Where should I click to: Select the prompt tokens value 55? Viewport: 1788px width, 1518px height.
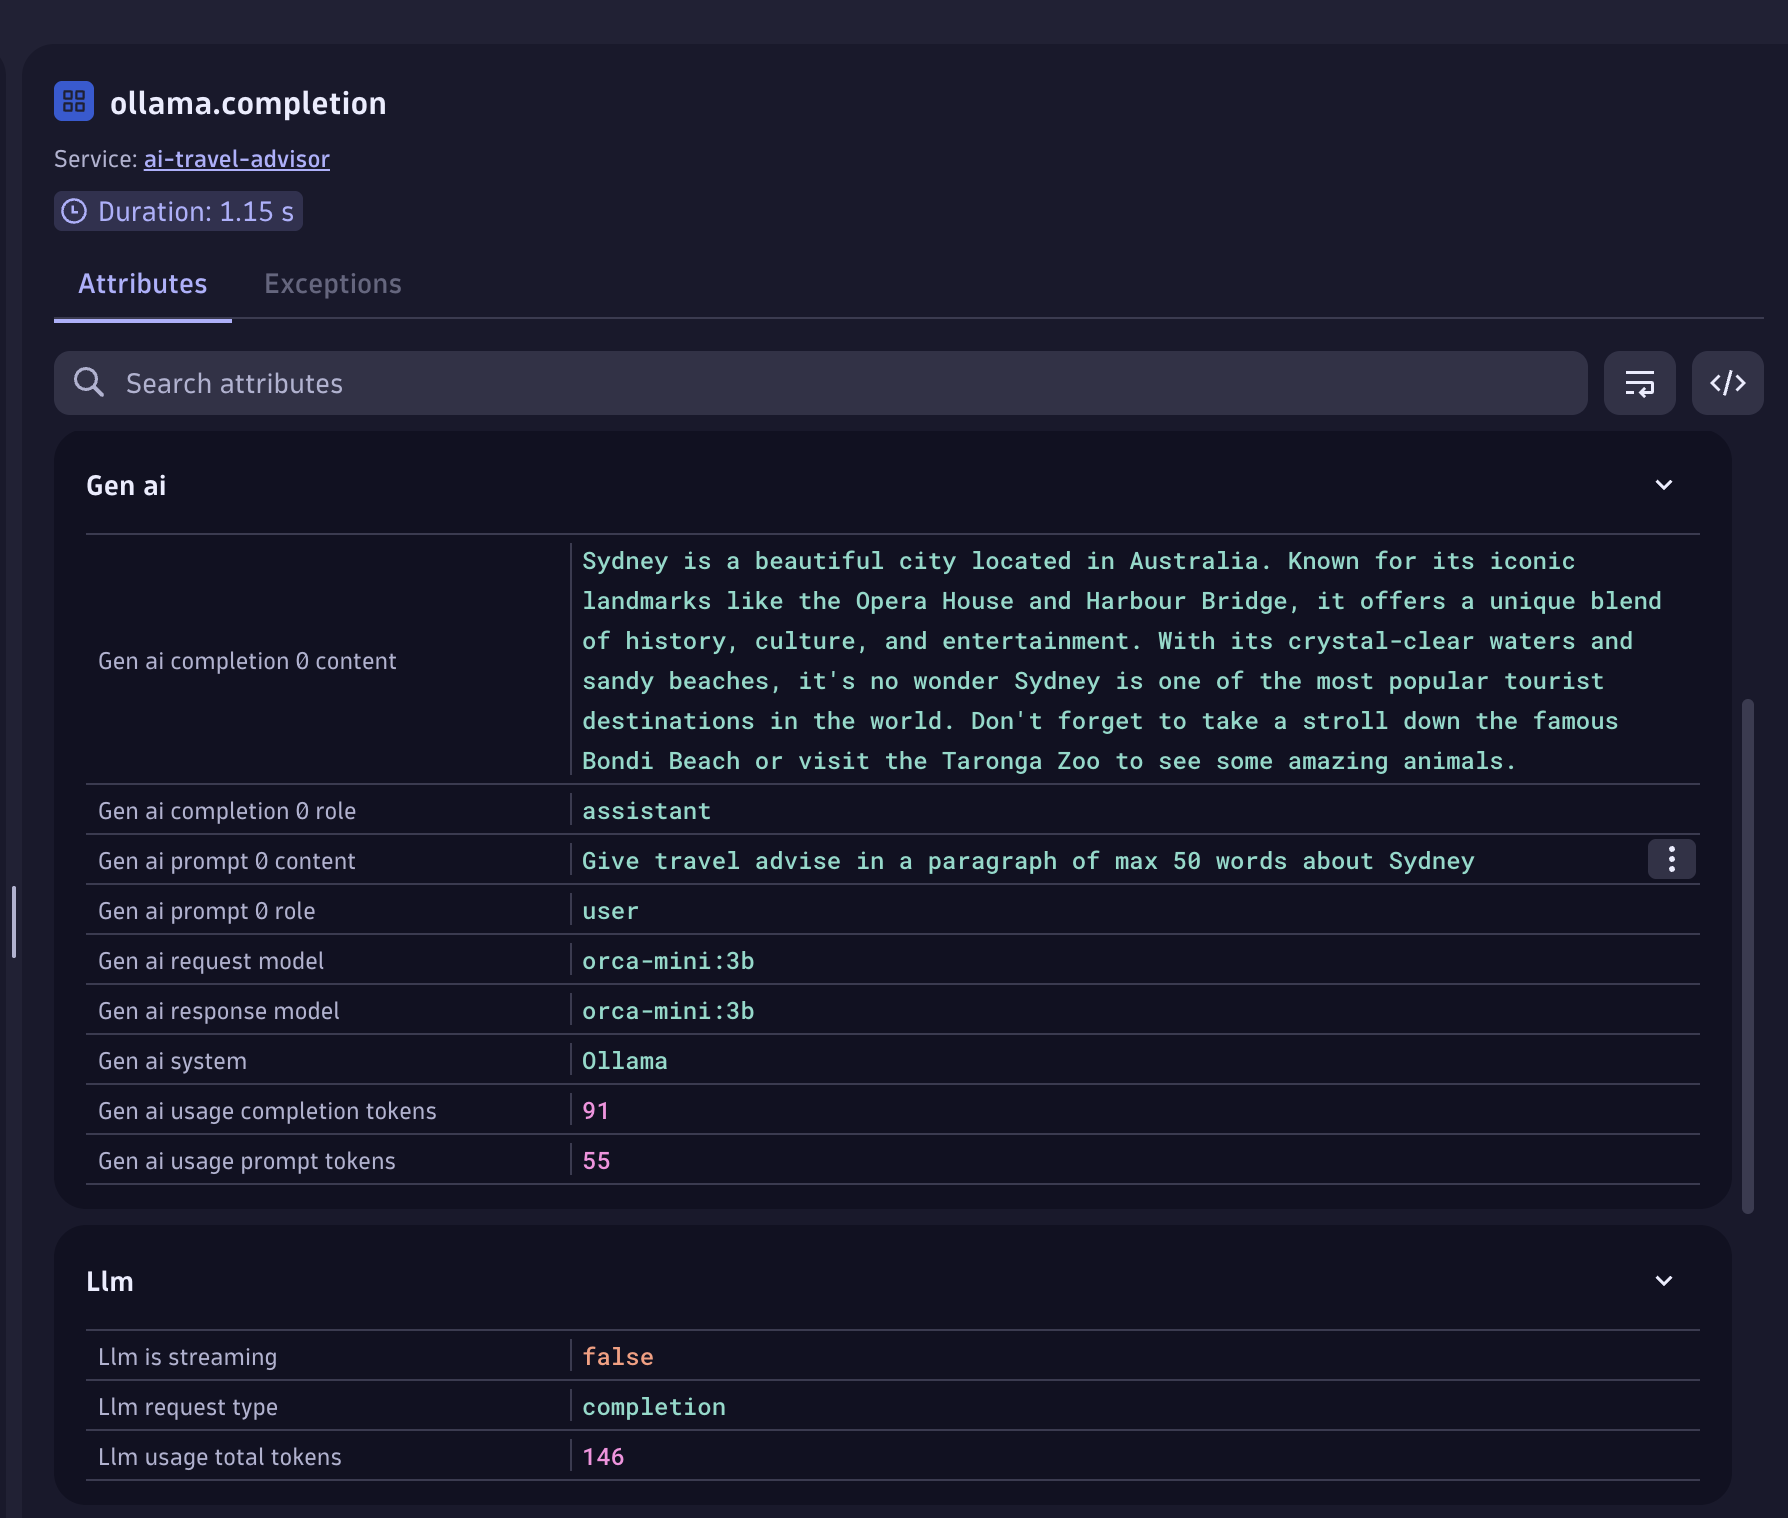coord(596,1161)
